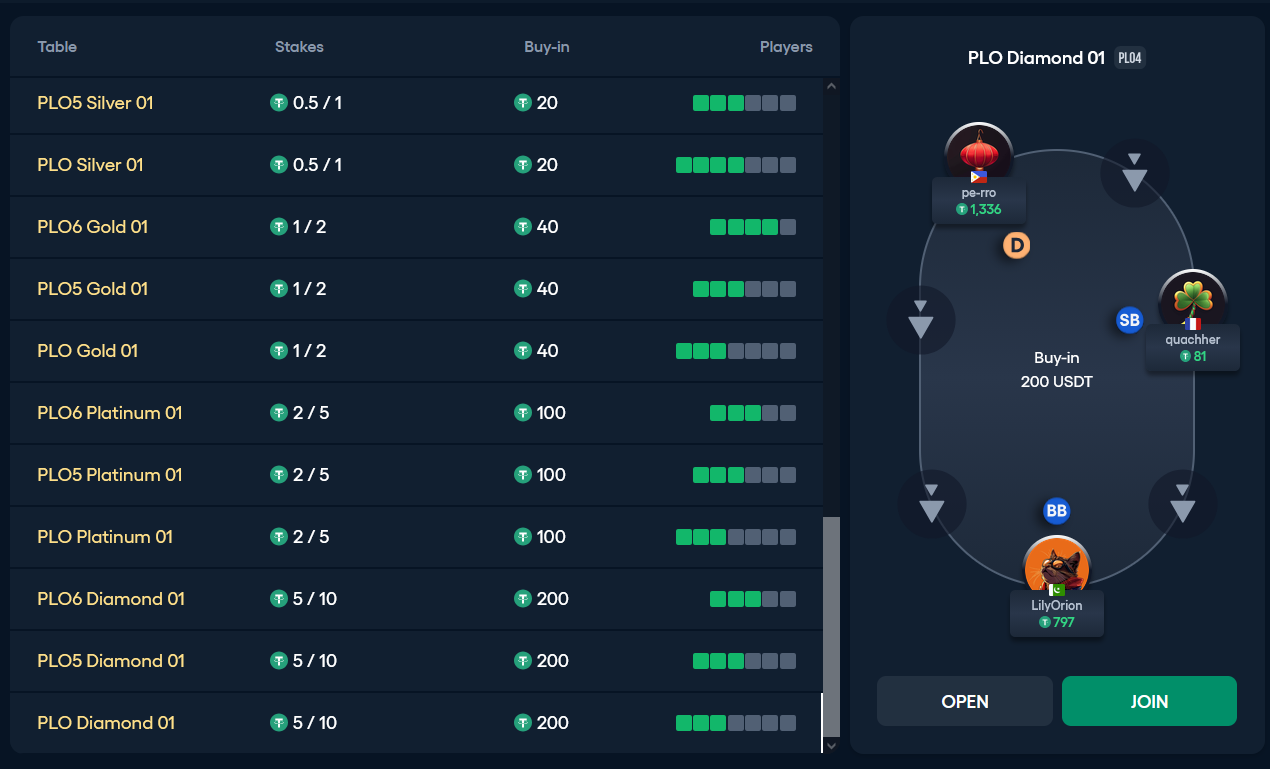Viewport: 1270px width, 769px height.
Task: Sort by the Stakes column header
Action: click(299, 47)
